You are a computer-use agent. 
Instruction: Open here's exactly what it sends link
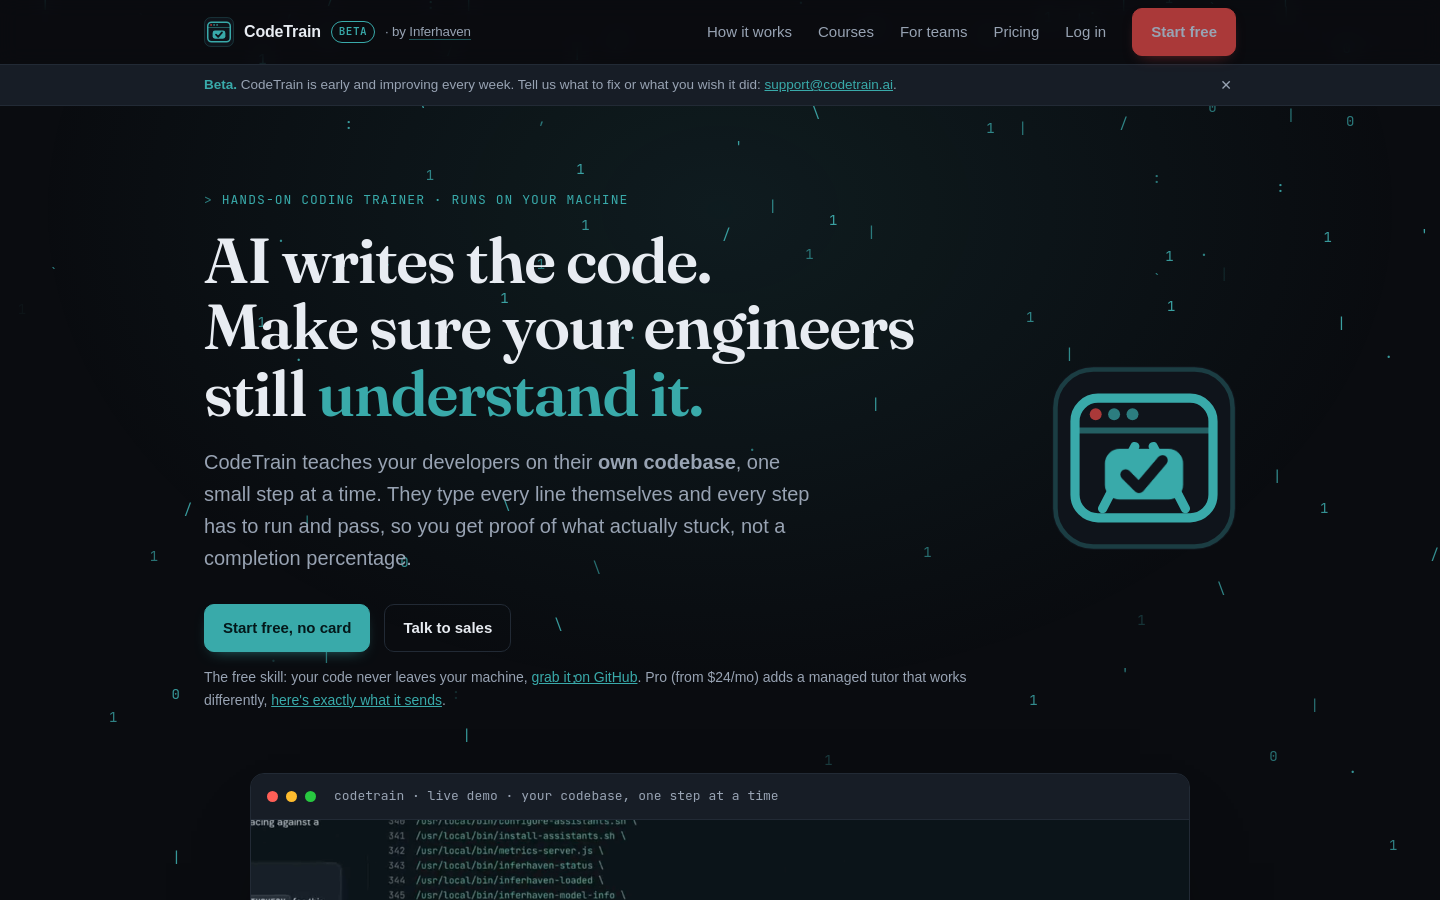[356, 700]
